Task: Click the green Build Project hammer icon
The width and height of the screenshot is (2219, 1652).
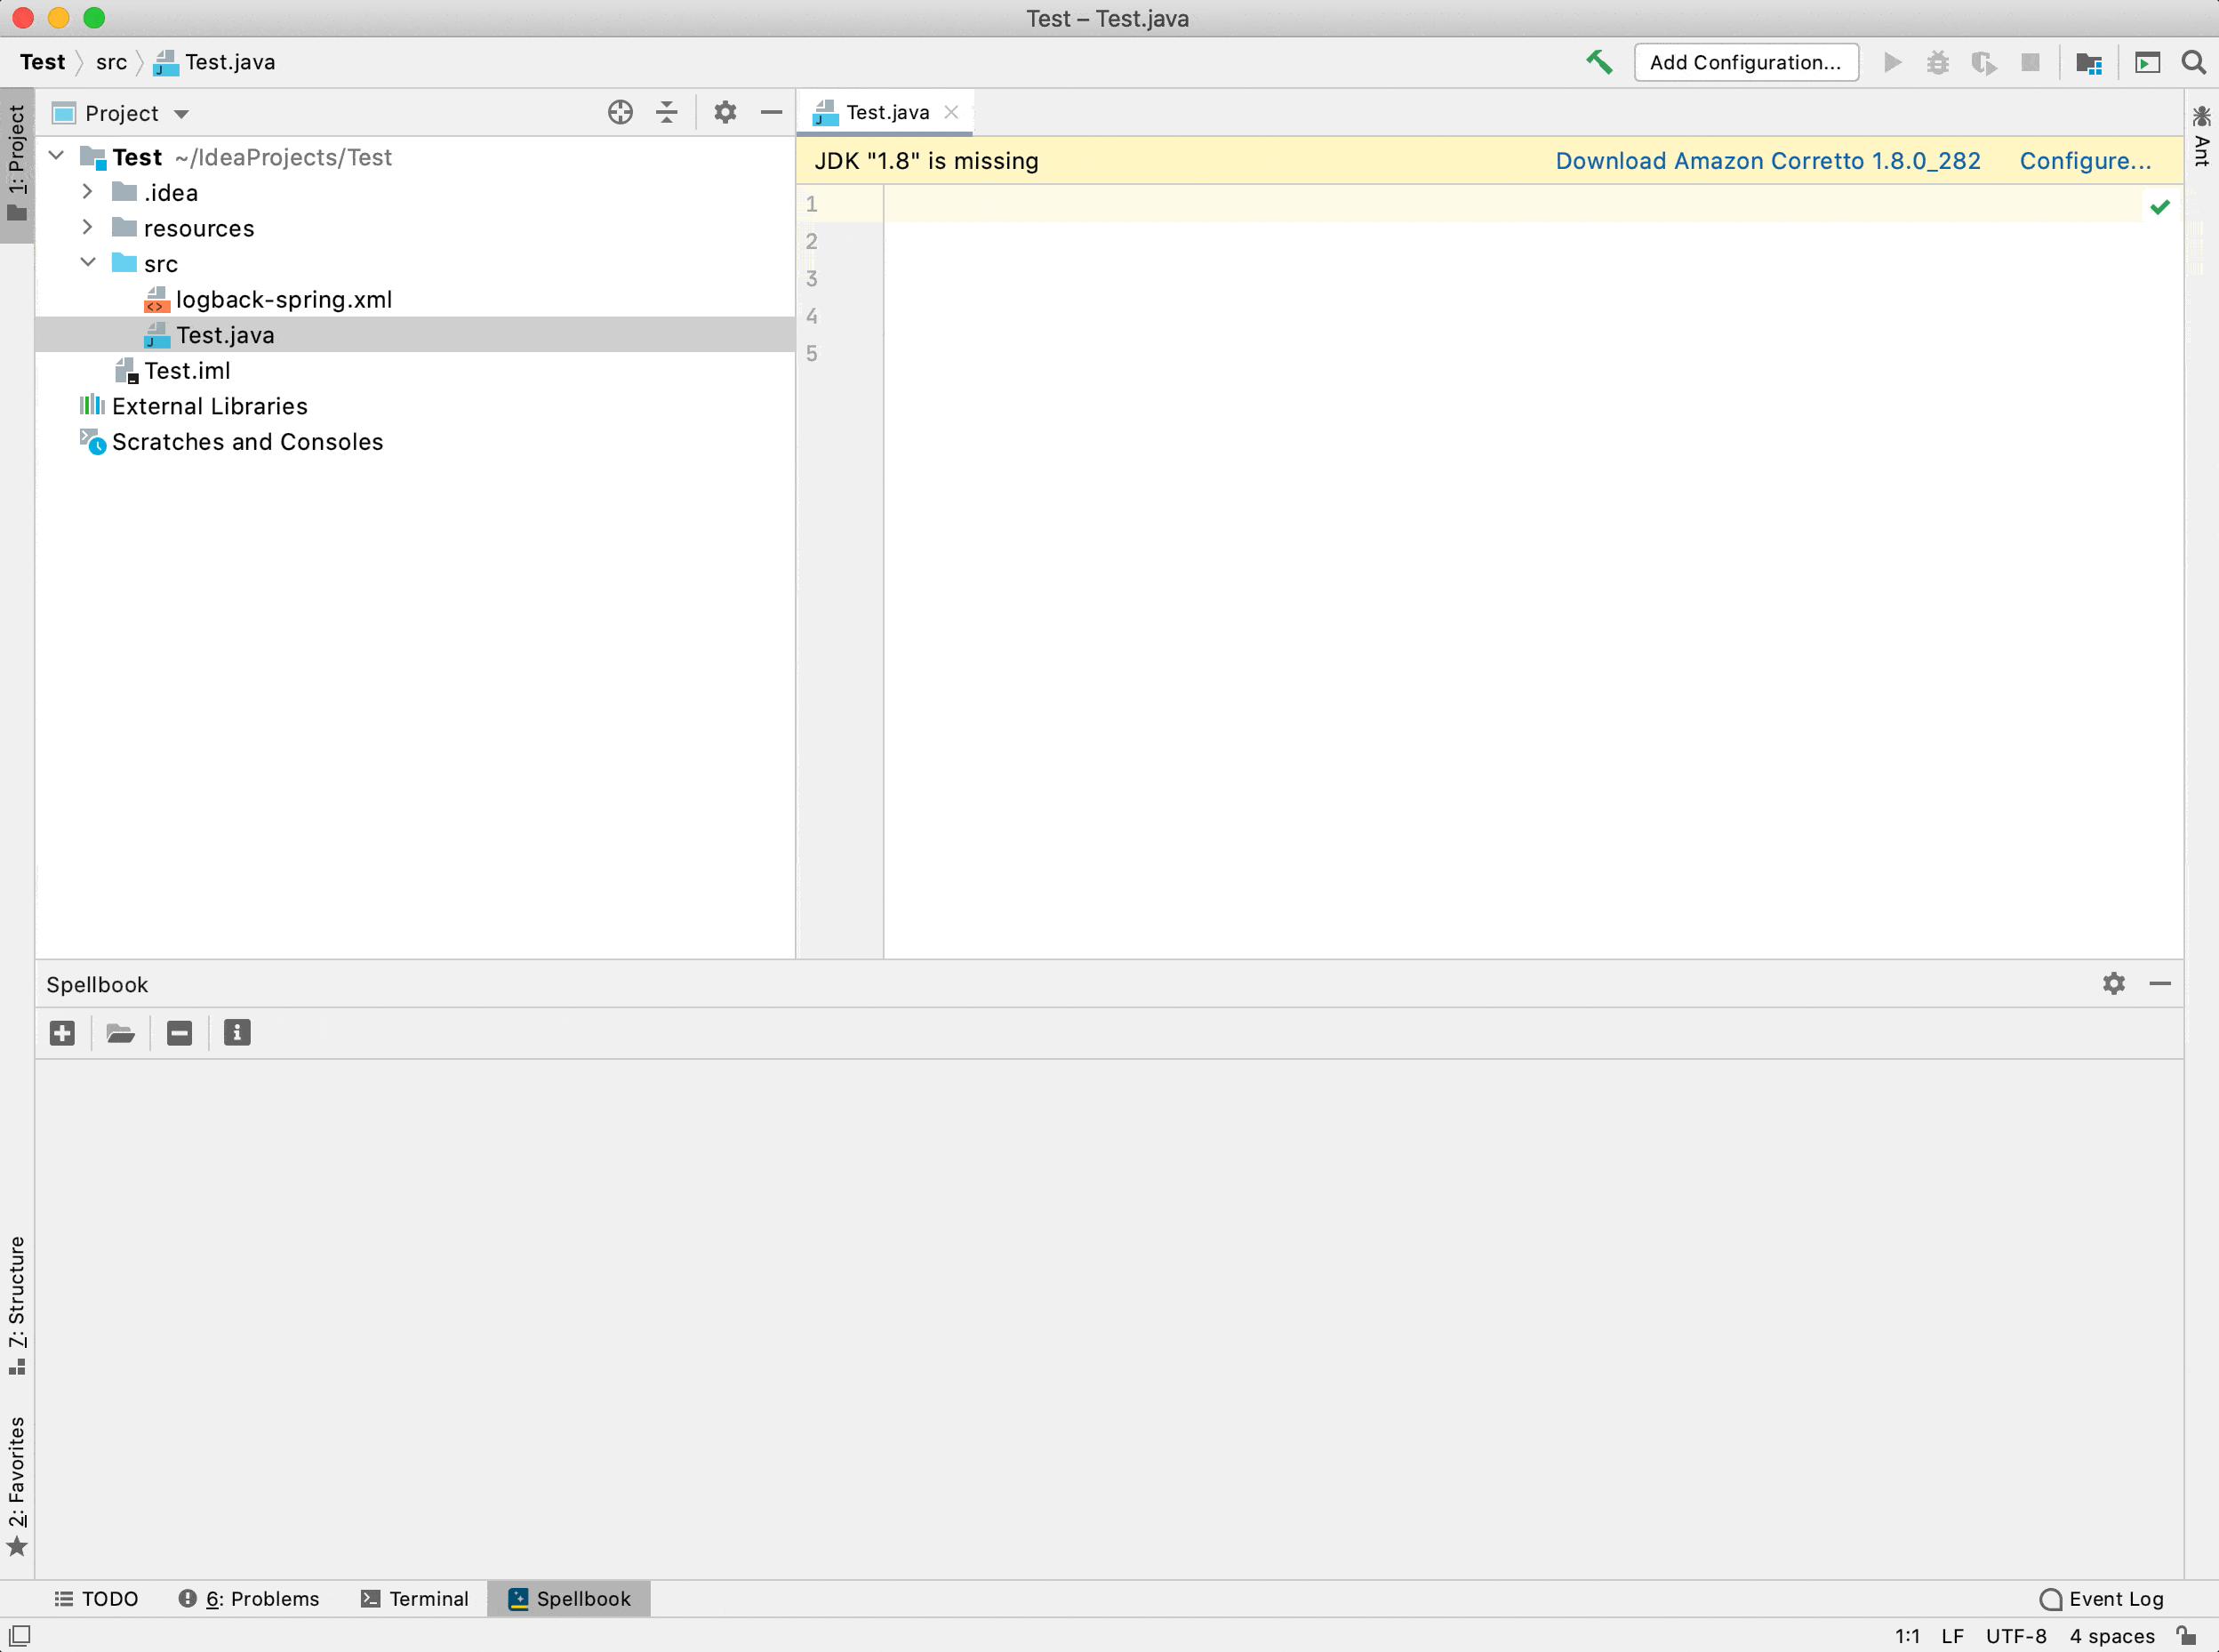Action: [1598, 62]
